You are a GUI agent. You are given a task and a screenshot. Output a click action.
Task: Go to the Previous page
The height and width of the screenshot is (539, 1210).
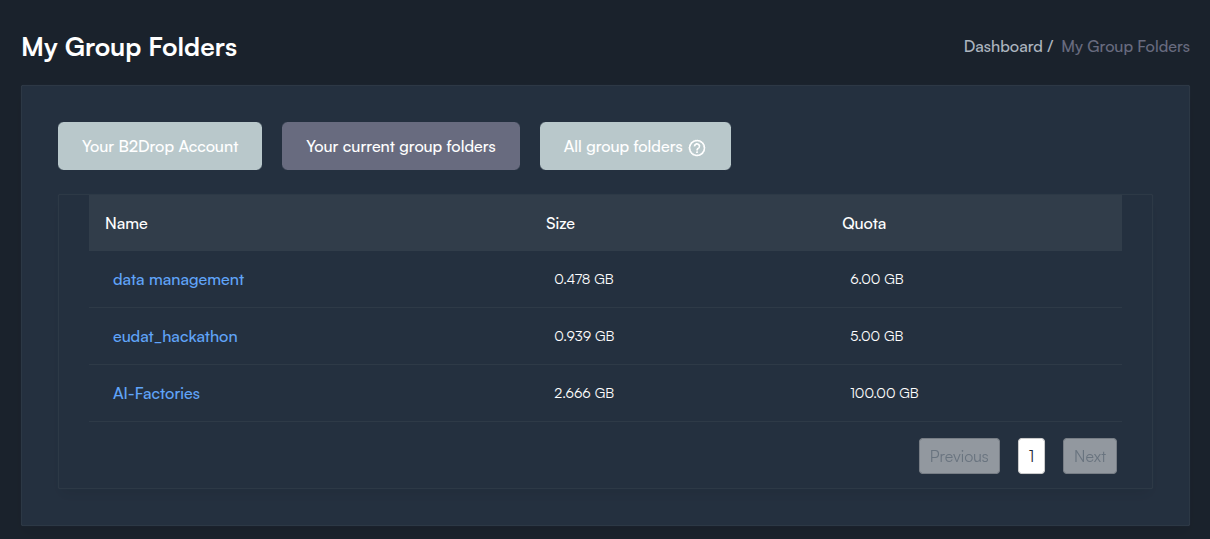[x=959, y=456]
